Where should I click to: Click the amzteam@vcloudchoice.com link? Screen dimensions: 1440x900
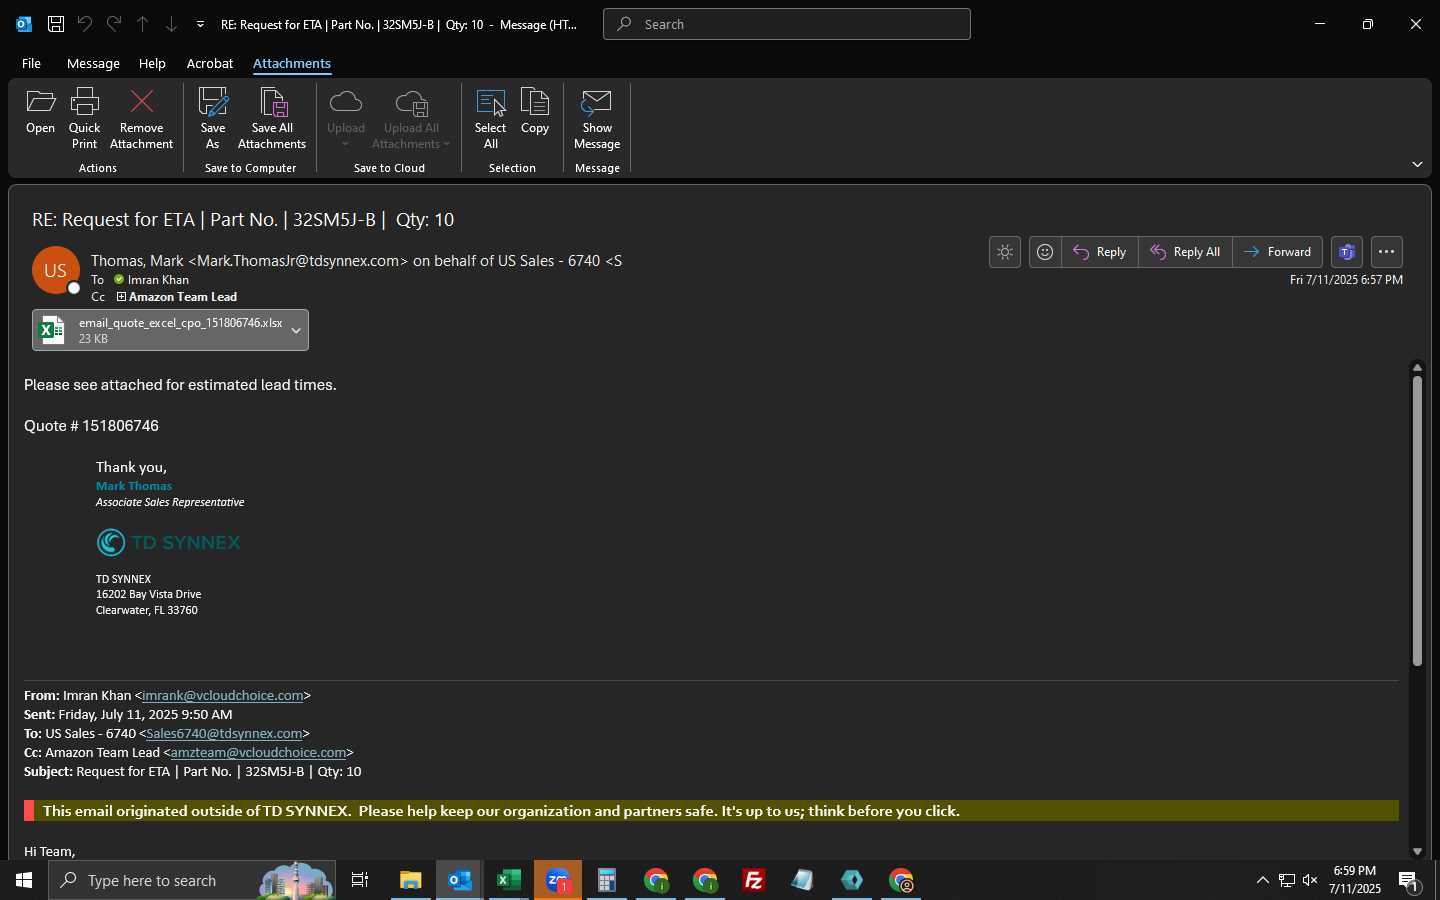[x=258, y=752]
